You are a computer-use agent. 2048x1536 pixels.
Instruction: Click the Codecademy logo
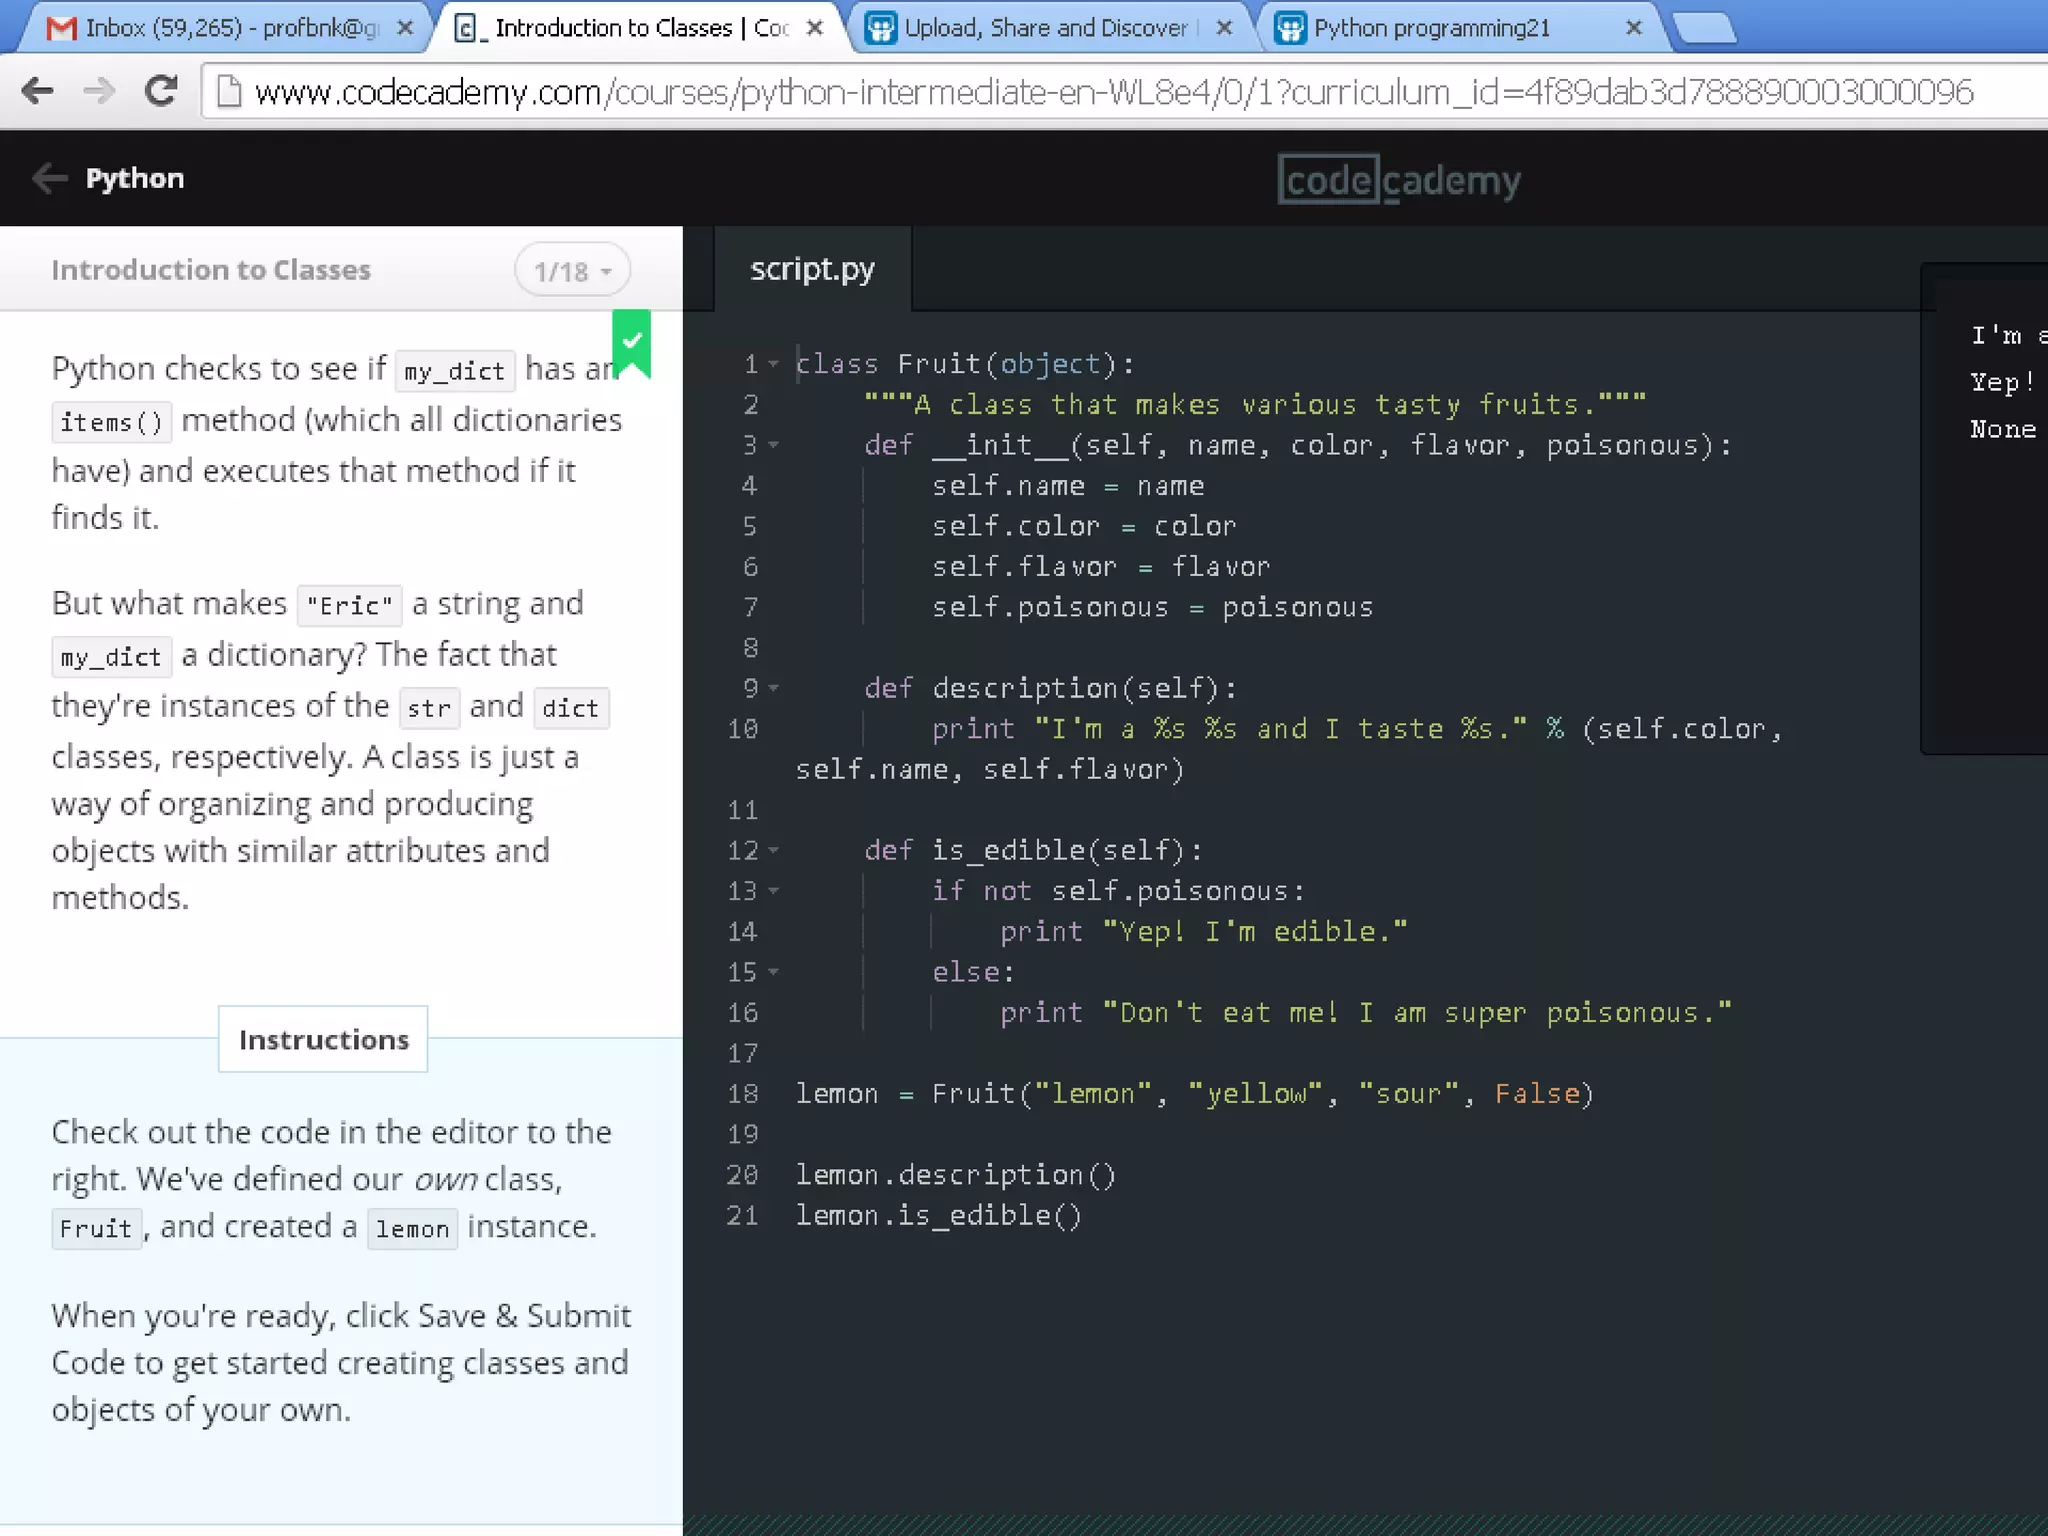1399,180
